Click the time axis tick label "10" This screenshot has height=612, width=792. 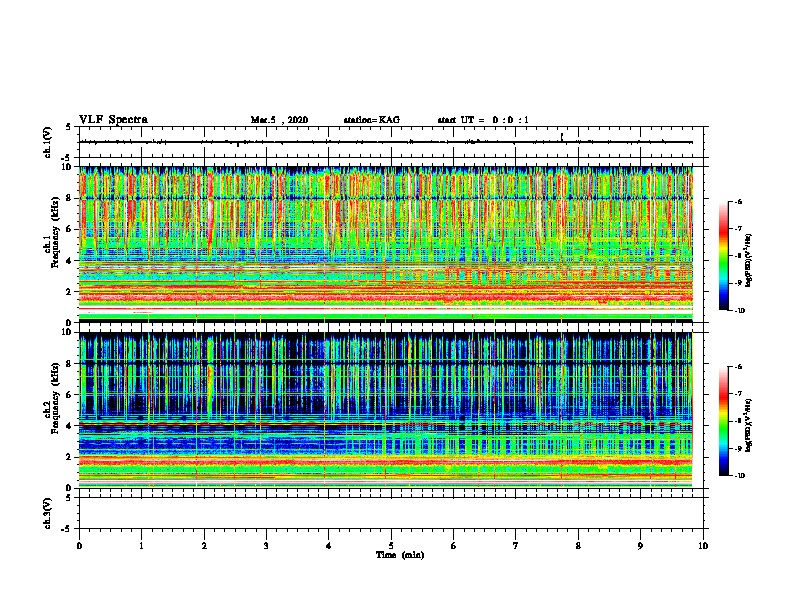703,546
